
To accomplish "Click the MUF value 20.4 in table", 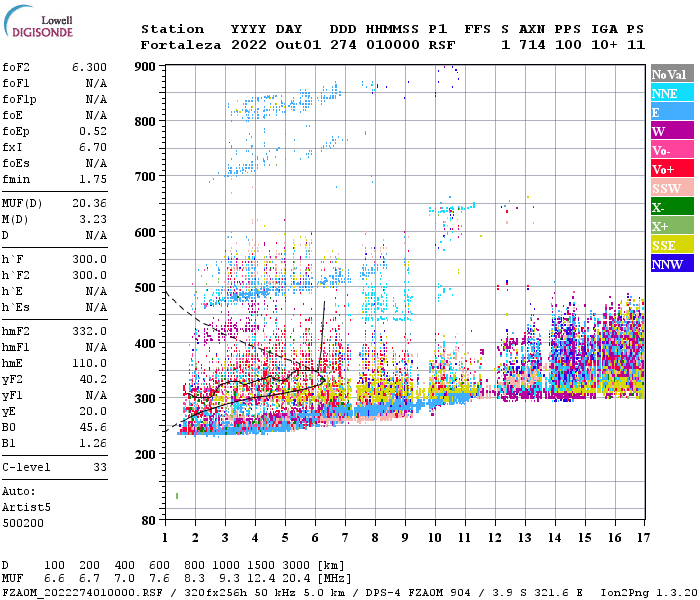I will click(x=296, y=579).
